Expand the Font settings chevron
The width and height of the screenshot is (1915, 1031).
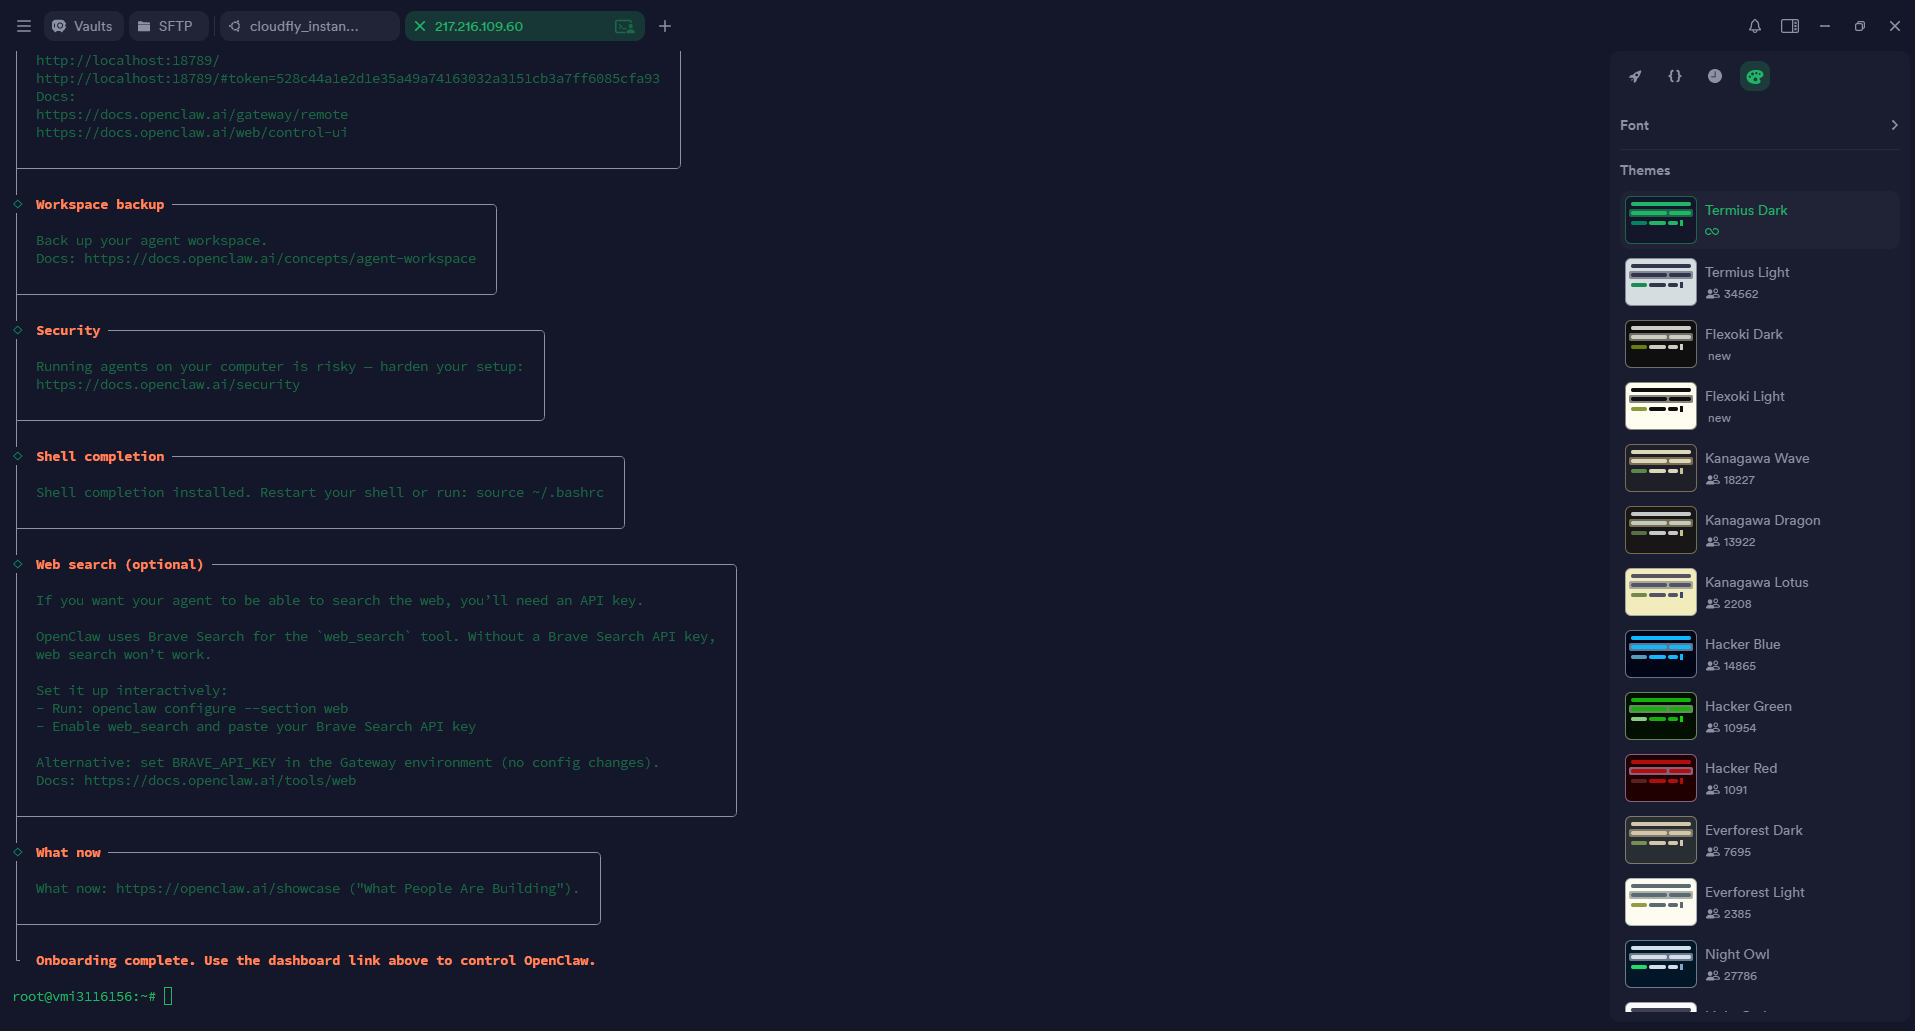[1894, 125]
